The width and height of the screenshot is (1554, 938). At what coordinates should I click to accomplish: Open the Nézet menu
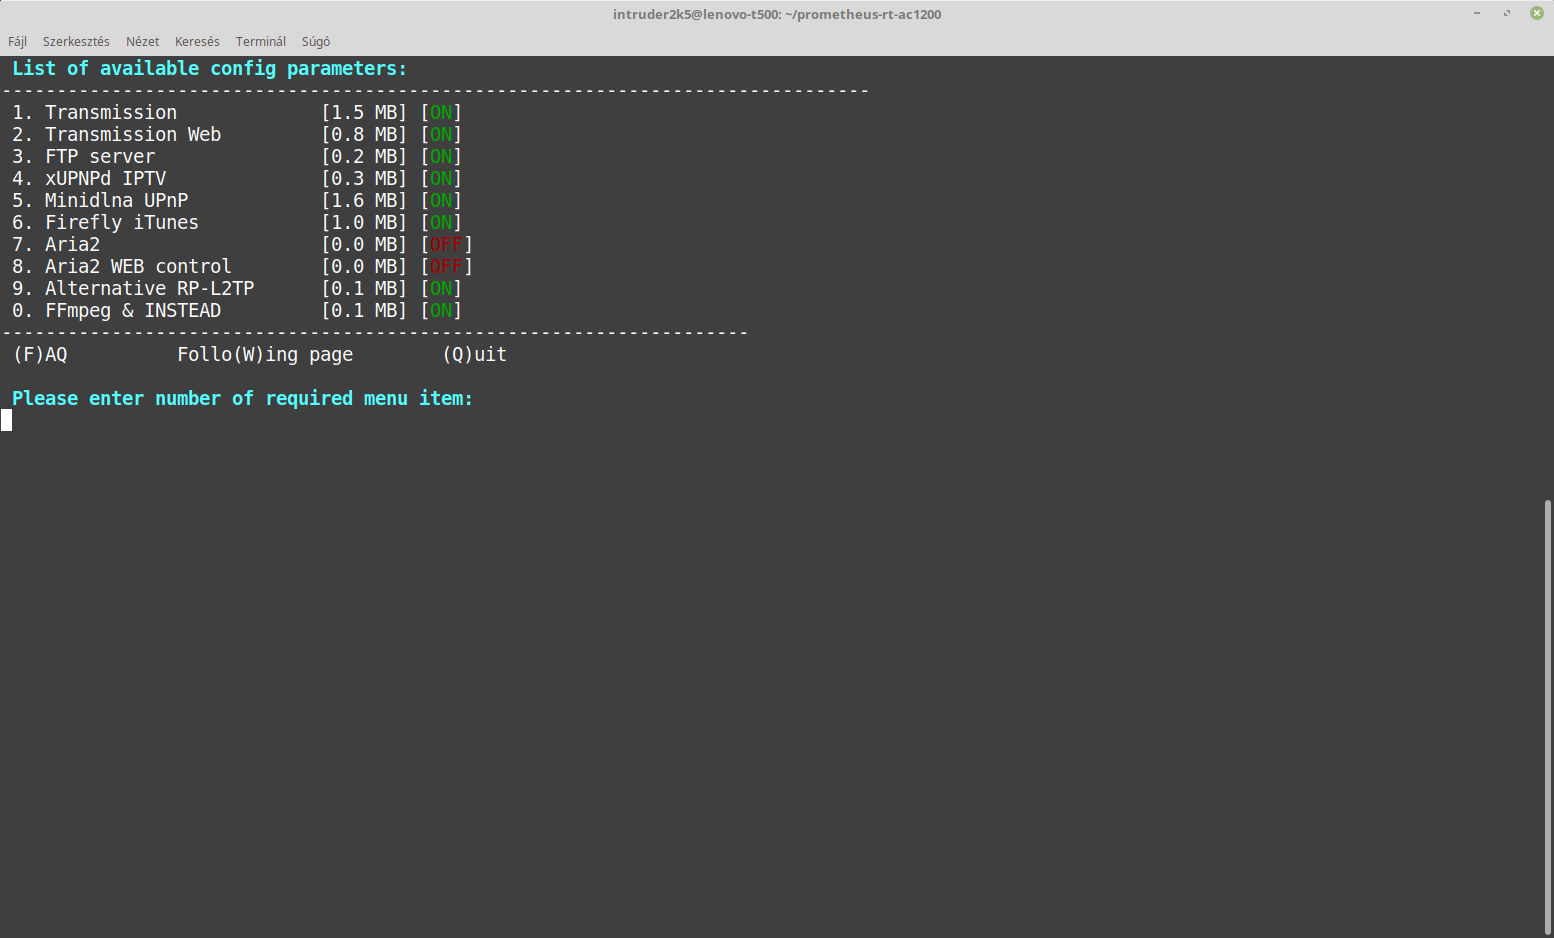coord(142,41)
